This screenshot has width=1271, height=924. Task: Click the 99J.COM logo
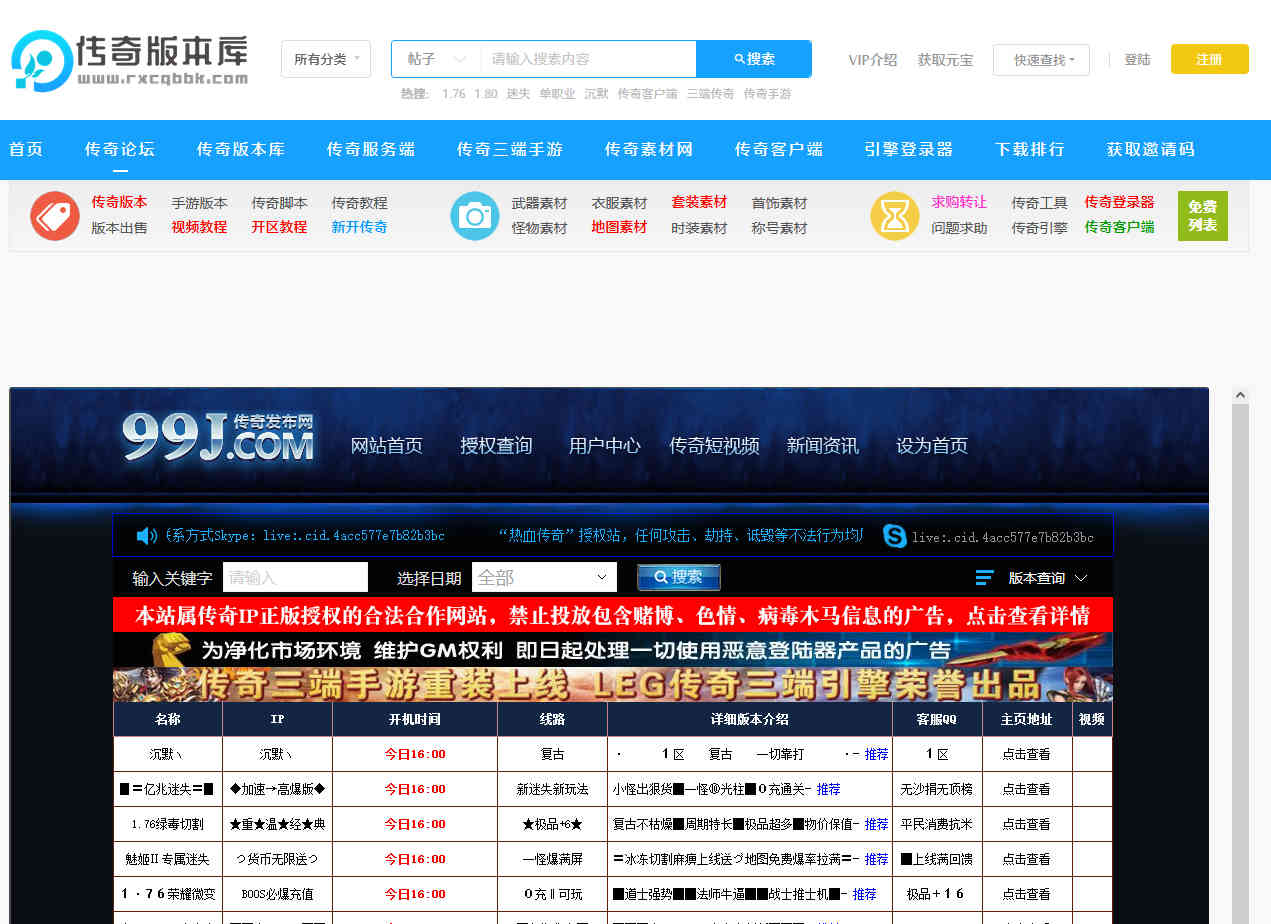(218, 440)
